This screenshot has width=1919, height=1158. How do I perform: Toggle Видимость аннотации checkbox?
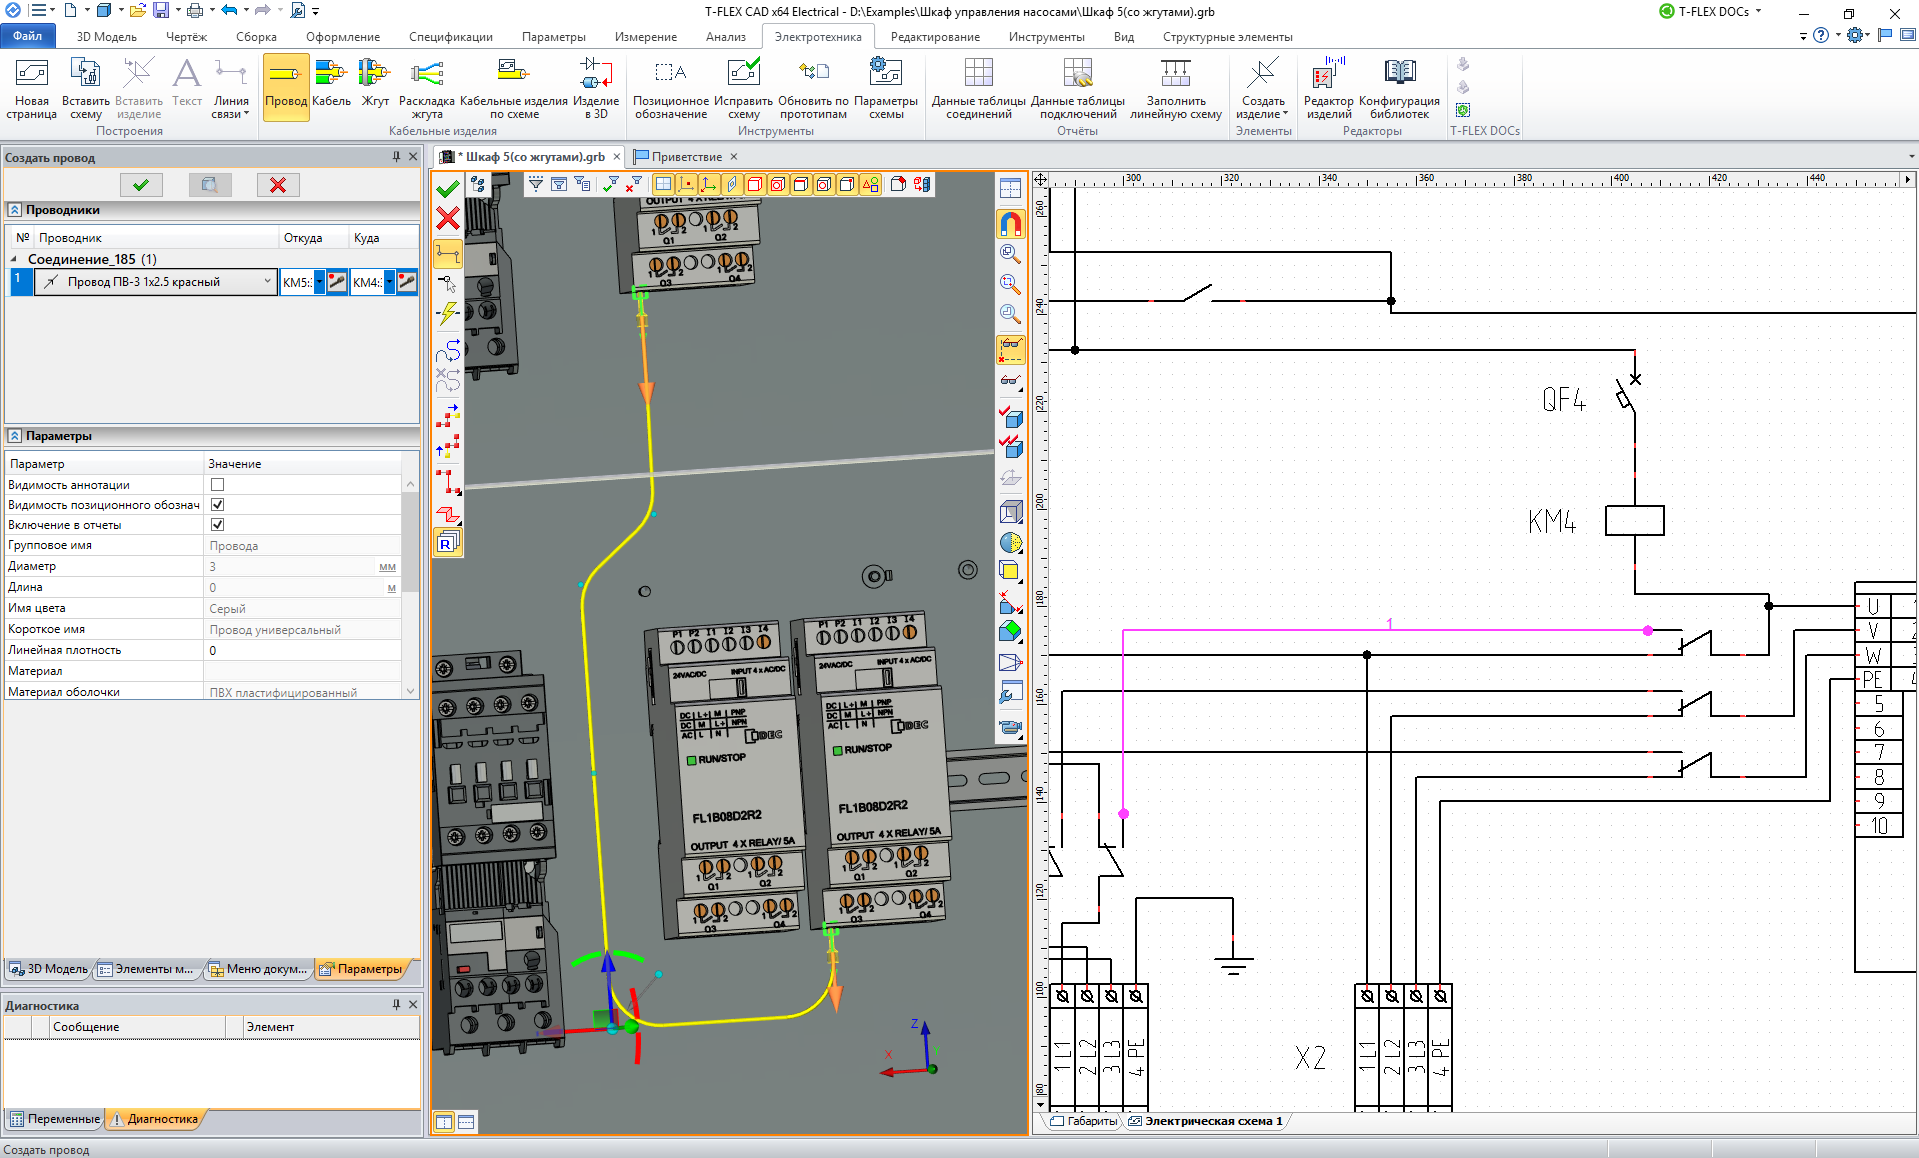[x=217, y=485]
